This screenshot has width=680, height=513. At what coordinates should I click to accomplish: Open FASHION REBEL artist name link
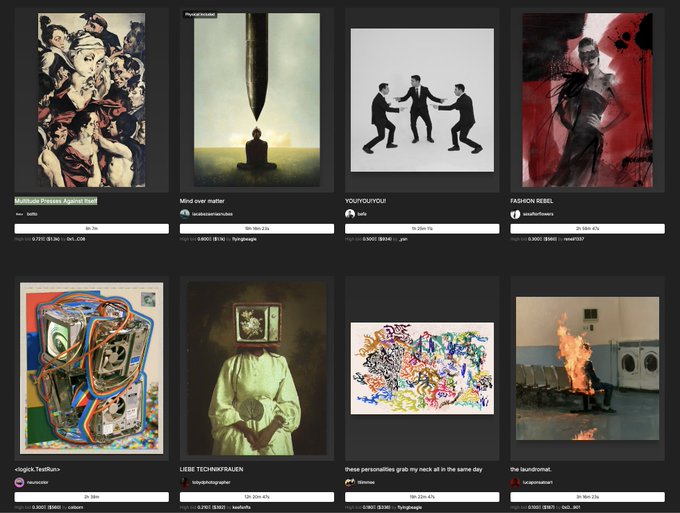click(x=538, y=214)
